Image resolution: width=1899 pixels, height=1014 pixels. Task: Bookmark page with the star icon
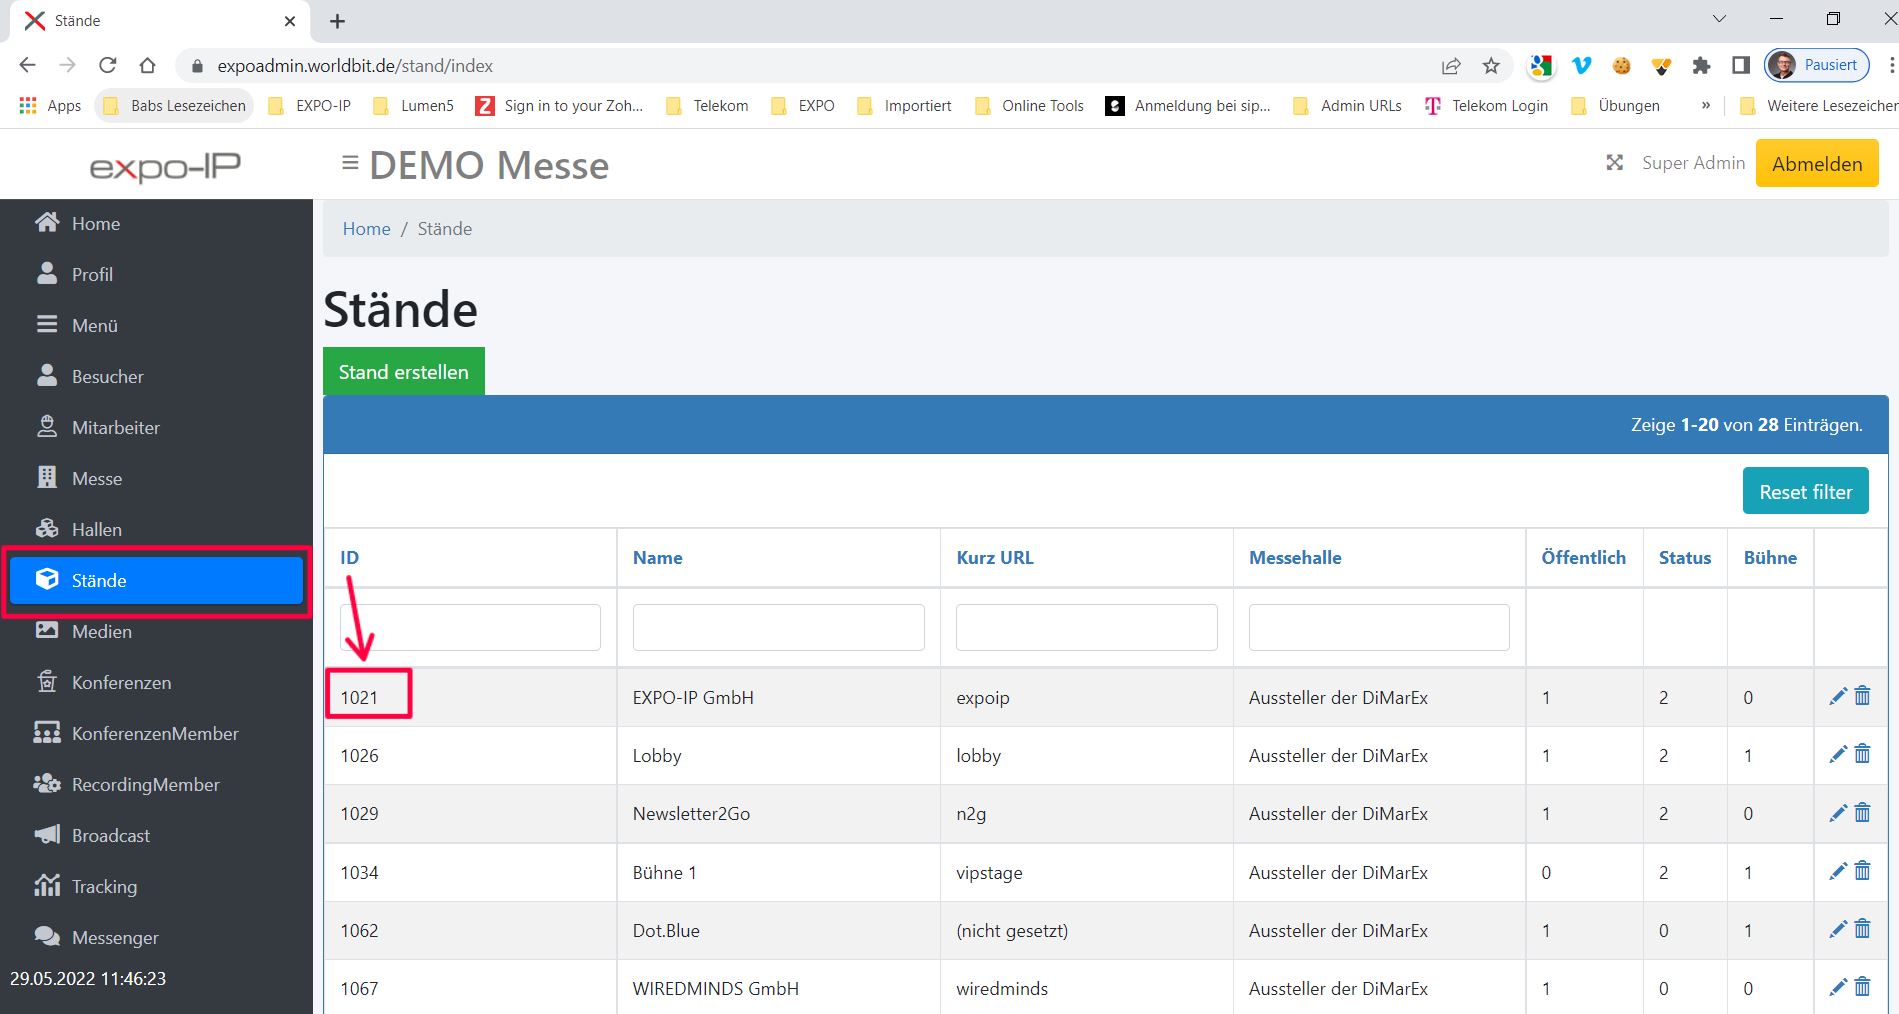(x=1491, y=66)
